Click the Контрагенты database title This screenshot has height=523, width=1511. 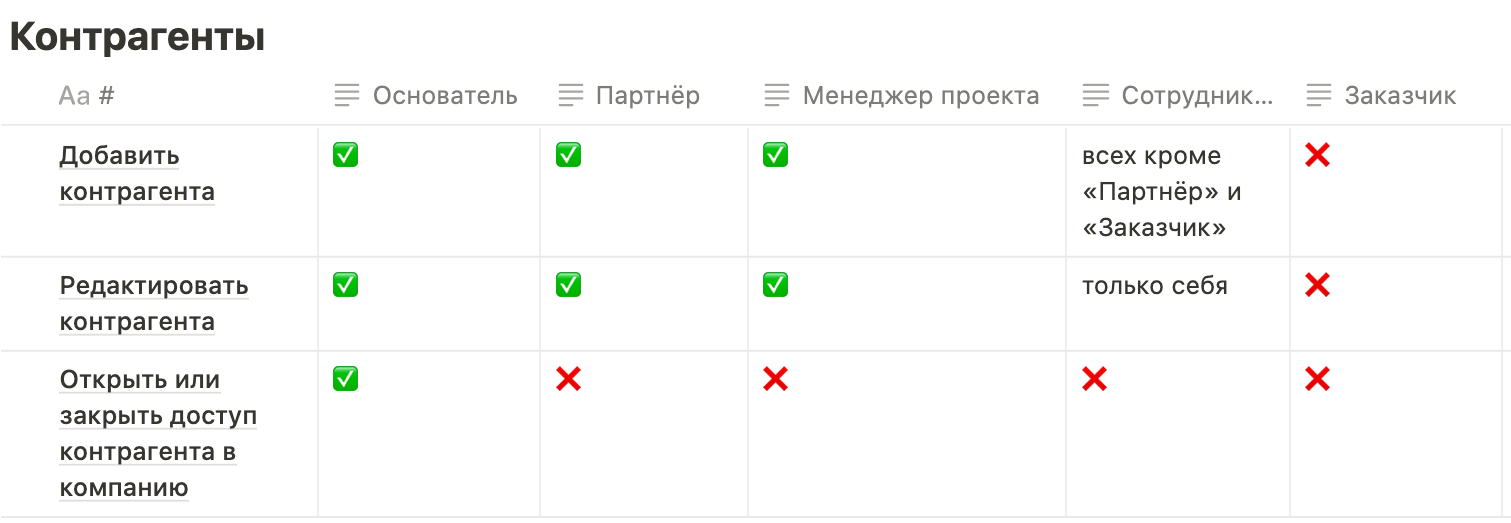137,38
